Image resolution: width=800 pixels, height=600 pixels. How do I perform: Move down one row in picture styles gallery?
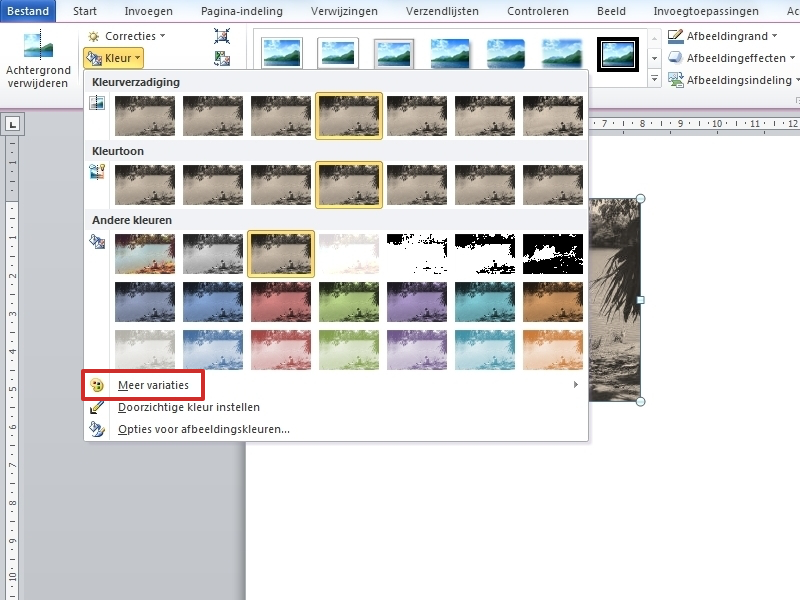click(x=654, y=58)
